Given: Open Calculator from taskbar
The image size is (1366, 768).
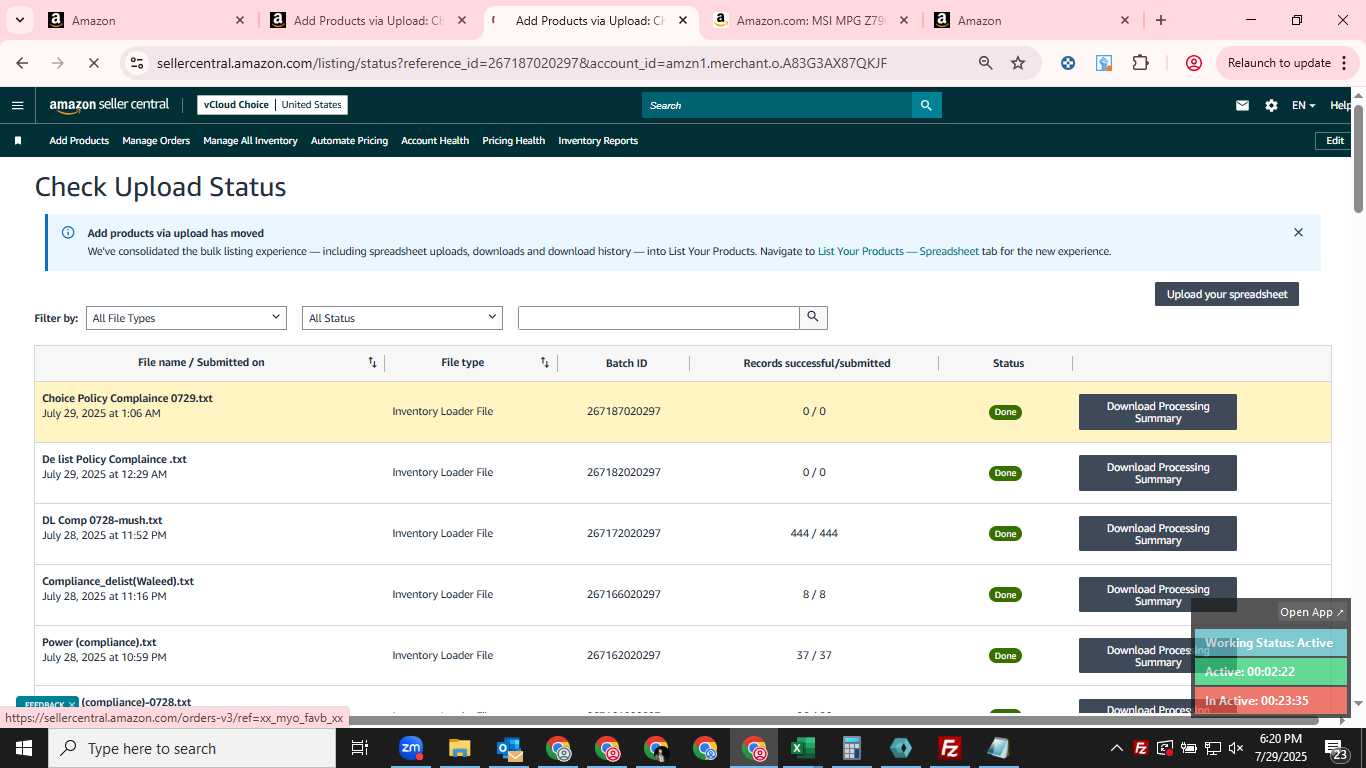Looking at the screenshot, I should pos(851,748).
